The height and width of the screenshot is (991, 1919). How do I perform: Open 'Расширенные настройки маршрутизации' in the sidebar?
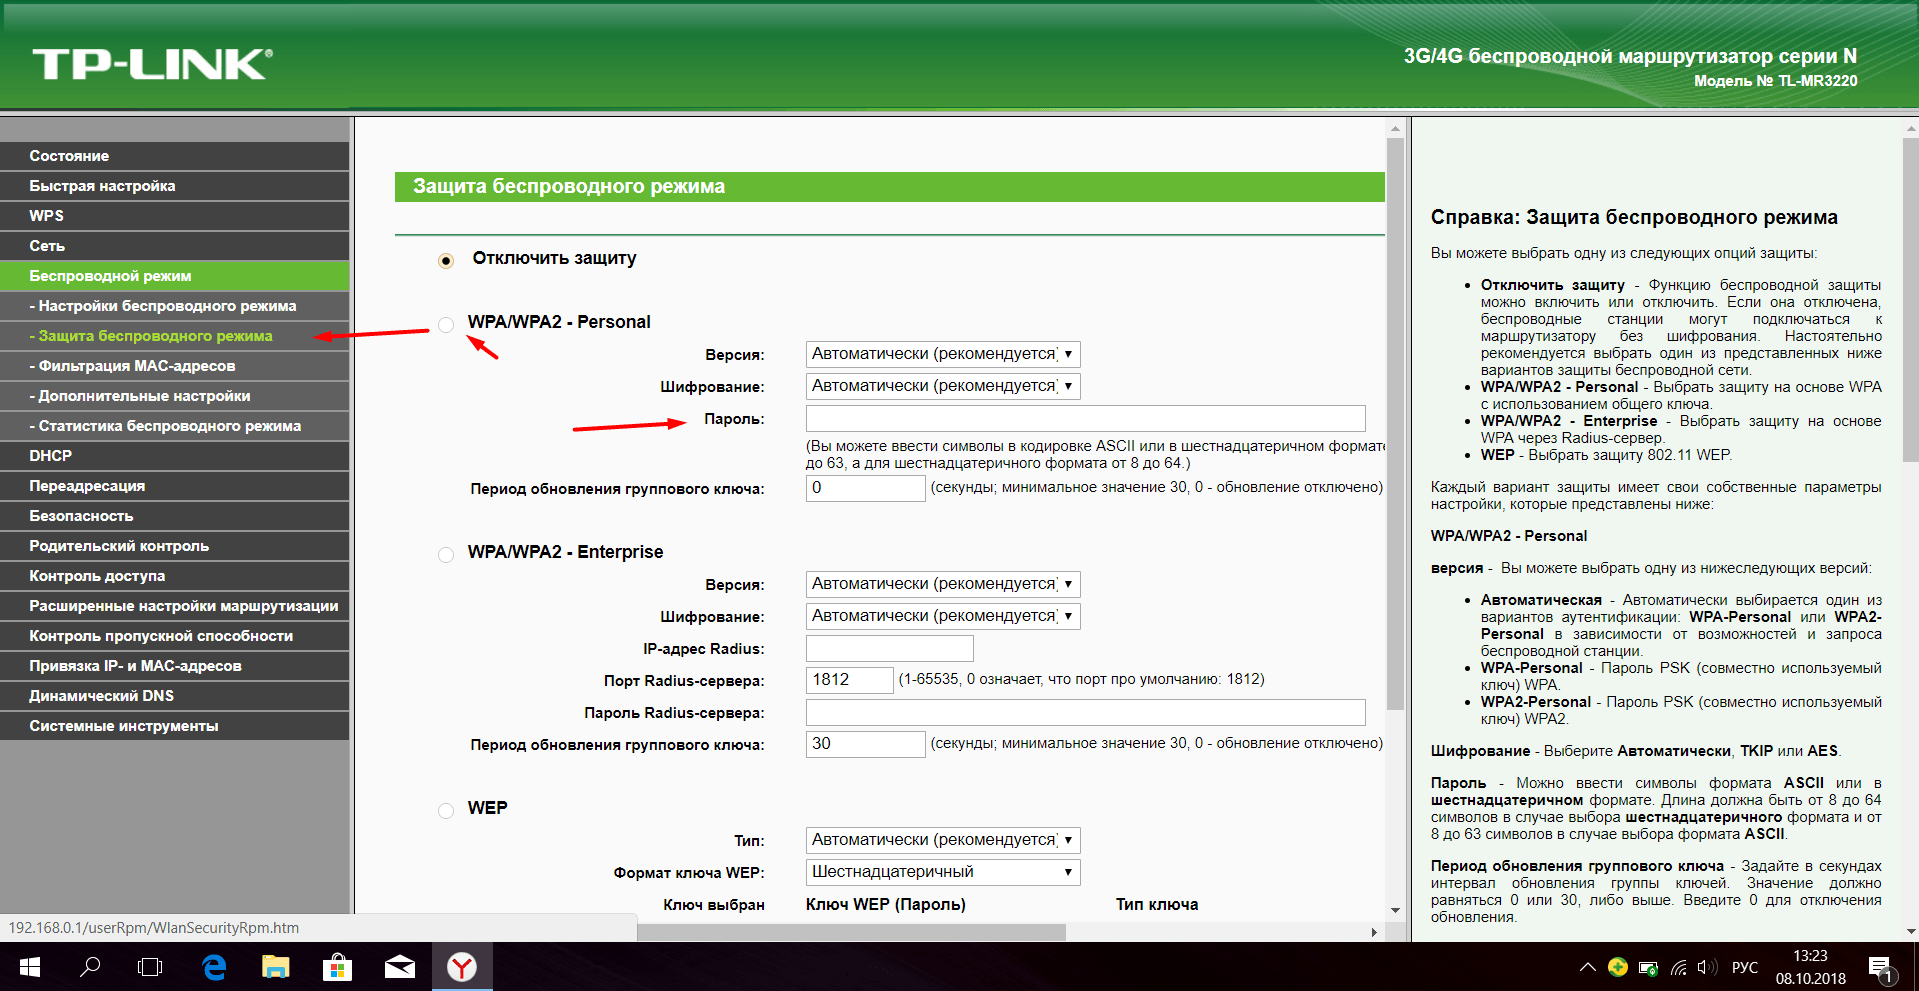tap(175, 606)
